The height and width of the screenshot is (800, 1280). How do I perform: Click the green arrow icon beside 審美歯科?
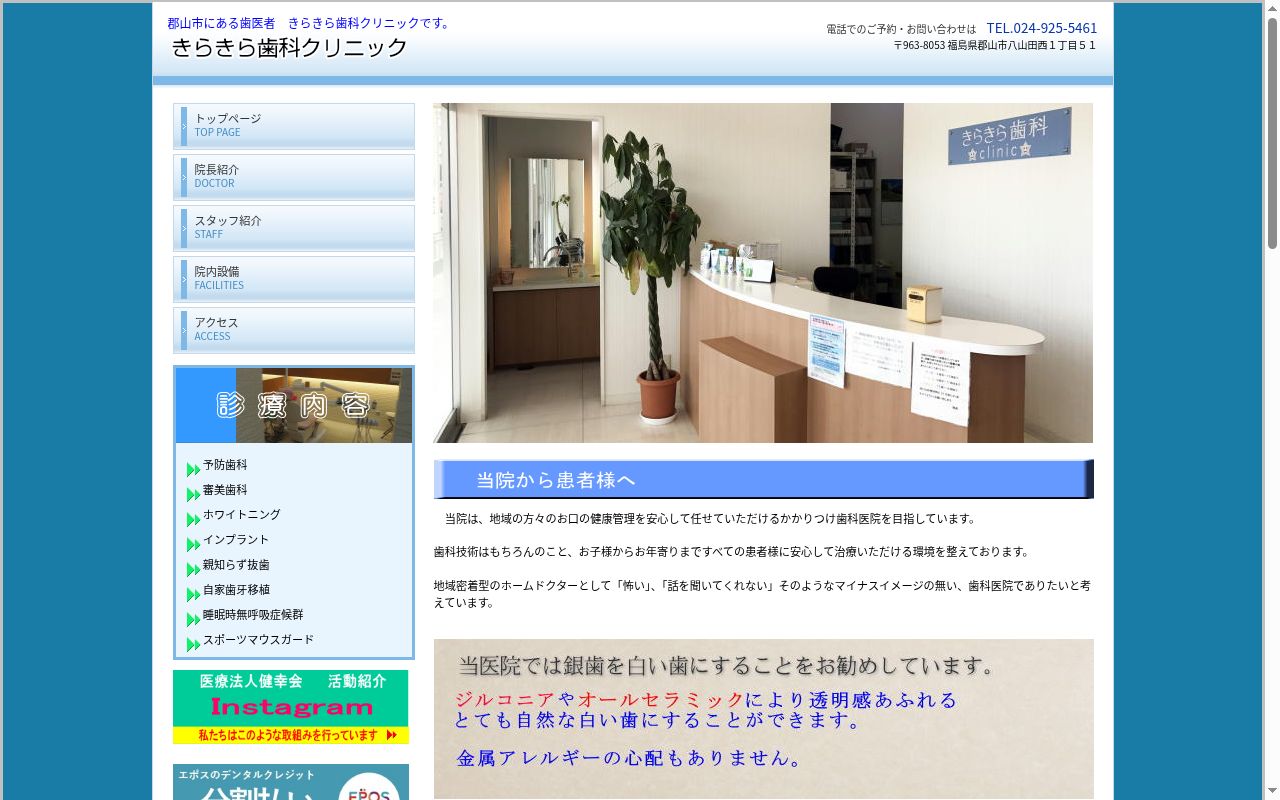coord(193,495)
